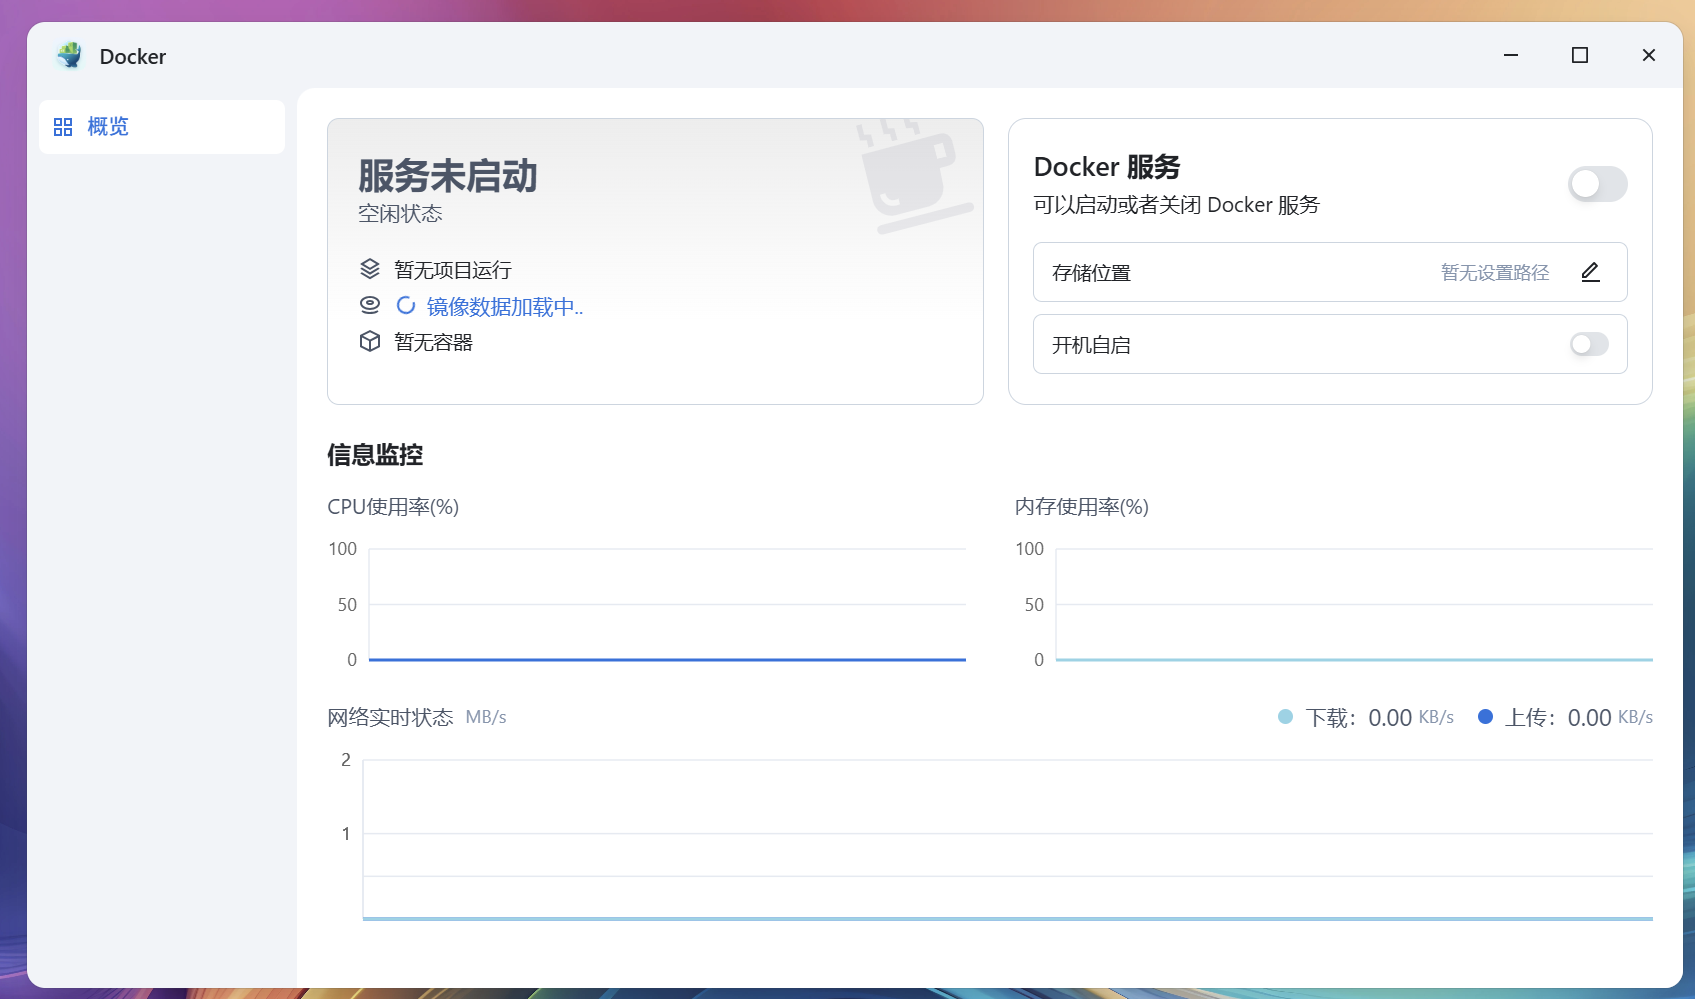
Task: Click the network status chart area
Action: pos(1008,840)
